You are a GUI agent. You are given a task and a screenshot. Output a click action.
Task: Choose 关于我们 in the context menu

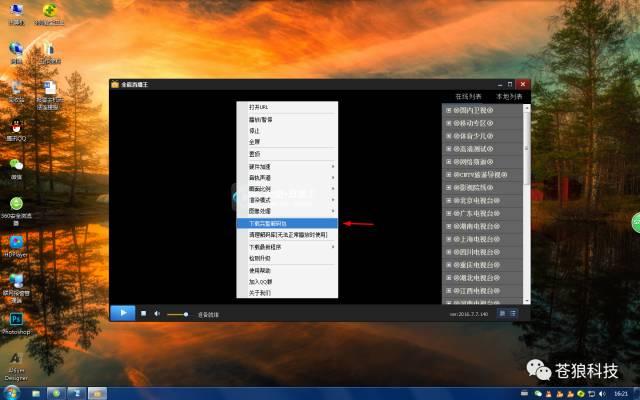(287, 293)
